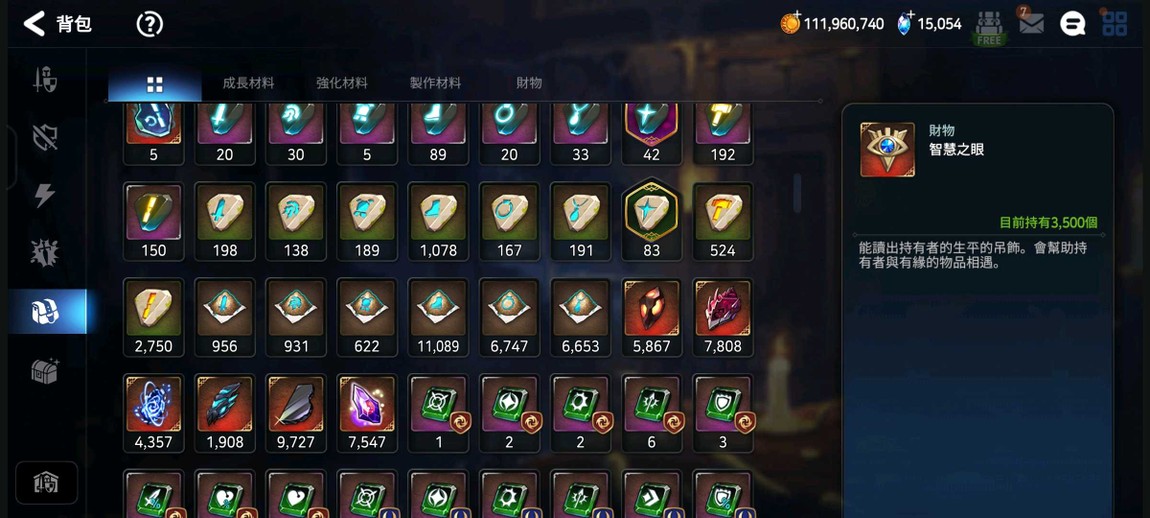Open the mail envelope icon
Screen dimensions: 1150x518
[1030, 23]
